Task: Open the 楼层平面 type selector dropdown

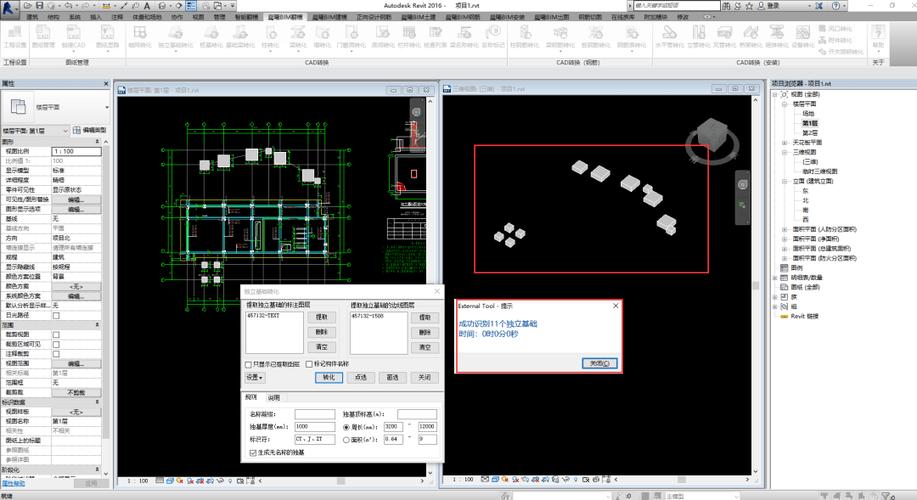Action: click(107, 107)
